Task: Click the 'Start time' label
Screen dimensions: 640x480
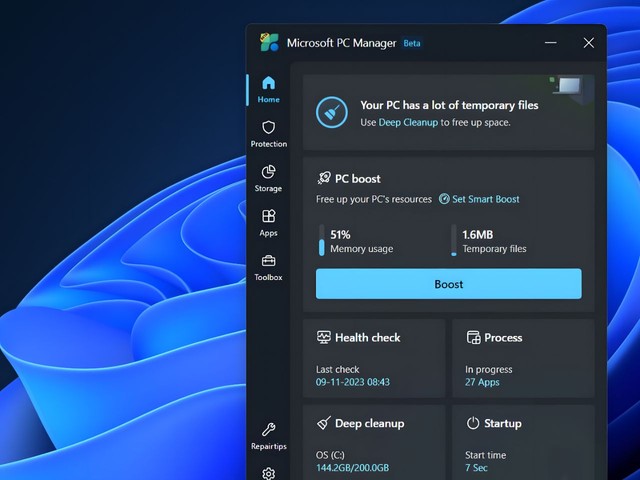Action: pos(485,455)
